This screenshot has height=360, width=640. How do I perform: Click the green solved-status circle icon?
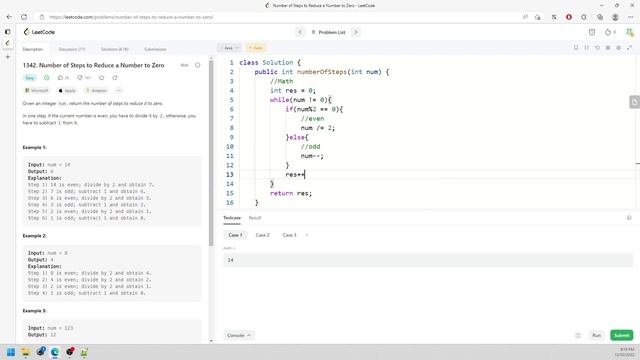47,78
